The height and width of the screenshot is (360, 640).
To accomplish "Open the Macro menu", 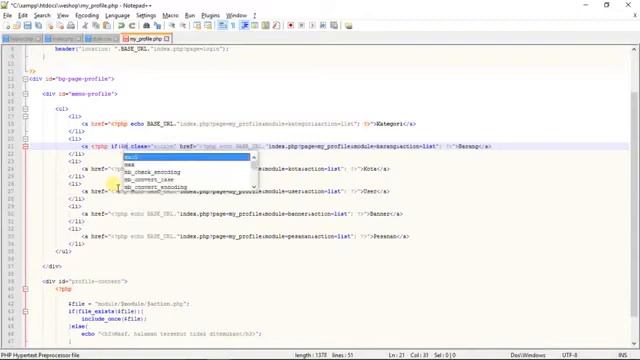I will [170, 16].
